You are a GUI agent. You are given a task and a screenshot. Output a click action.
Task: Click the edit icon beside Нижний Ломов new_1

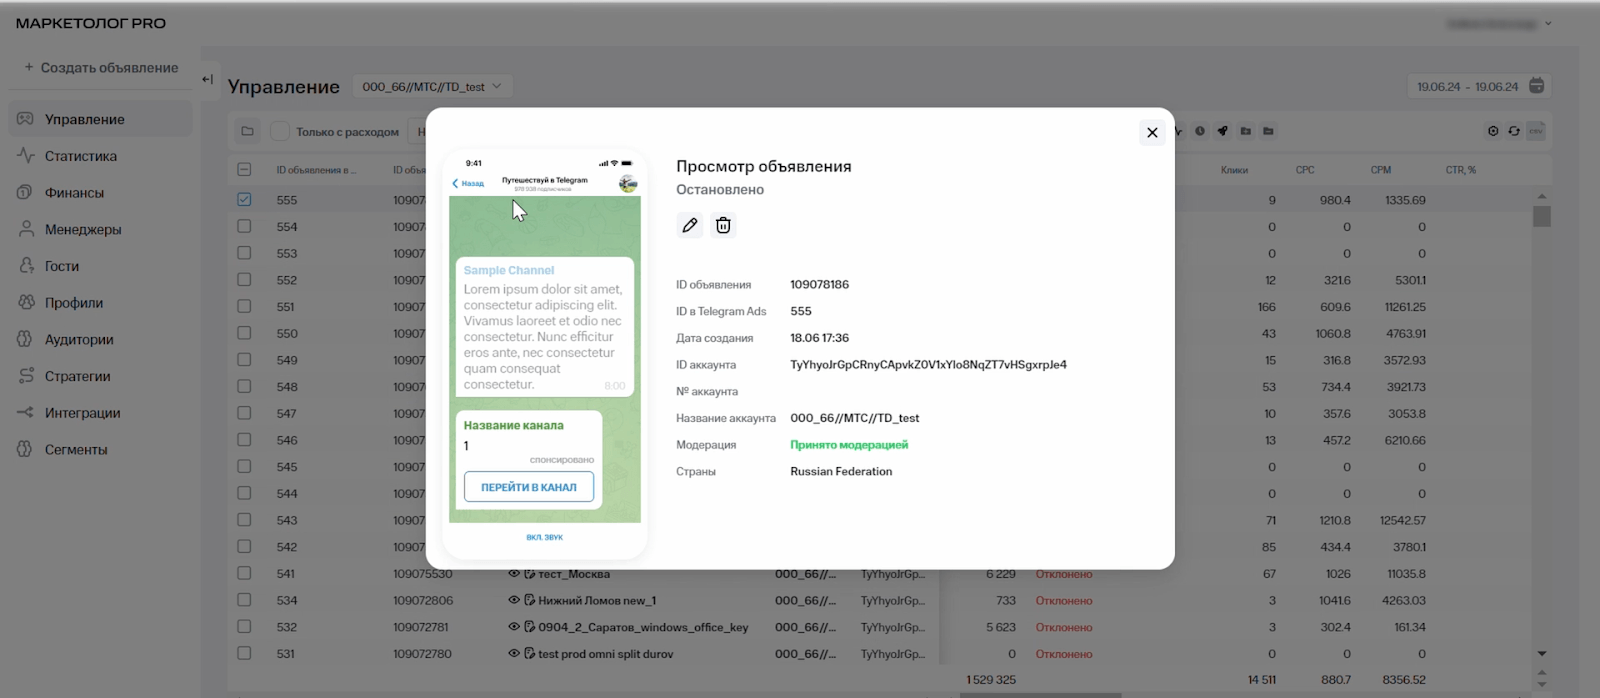click(x=530, y=600)
